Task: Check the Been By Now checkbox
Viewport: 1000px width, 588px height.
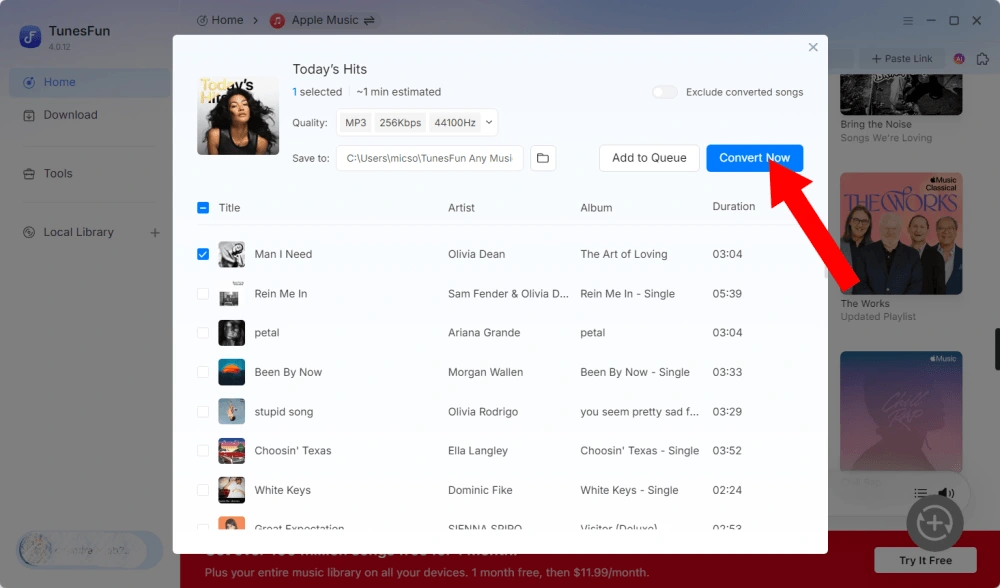Action: 203,372
